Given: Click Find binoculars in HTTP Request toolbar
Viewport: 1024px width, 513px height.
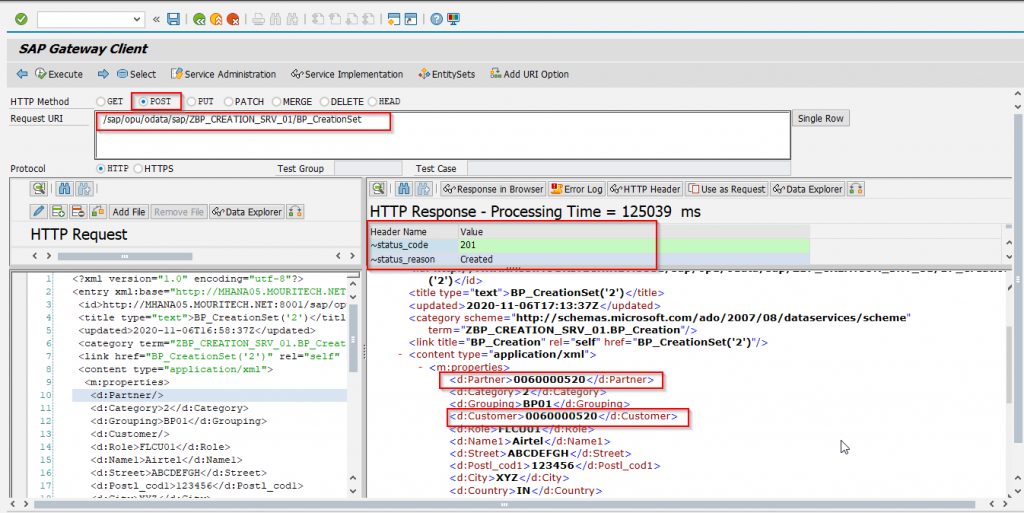Looking at the screenshot, I should [65, 189].
